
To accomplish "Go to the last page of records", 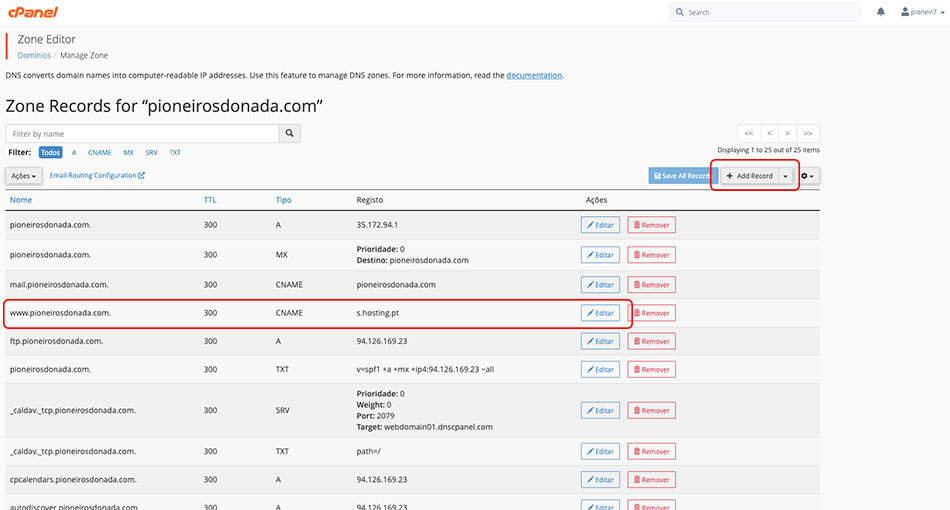I will pyautogui.click(x=808, y=133).
